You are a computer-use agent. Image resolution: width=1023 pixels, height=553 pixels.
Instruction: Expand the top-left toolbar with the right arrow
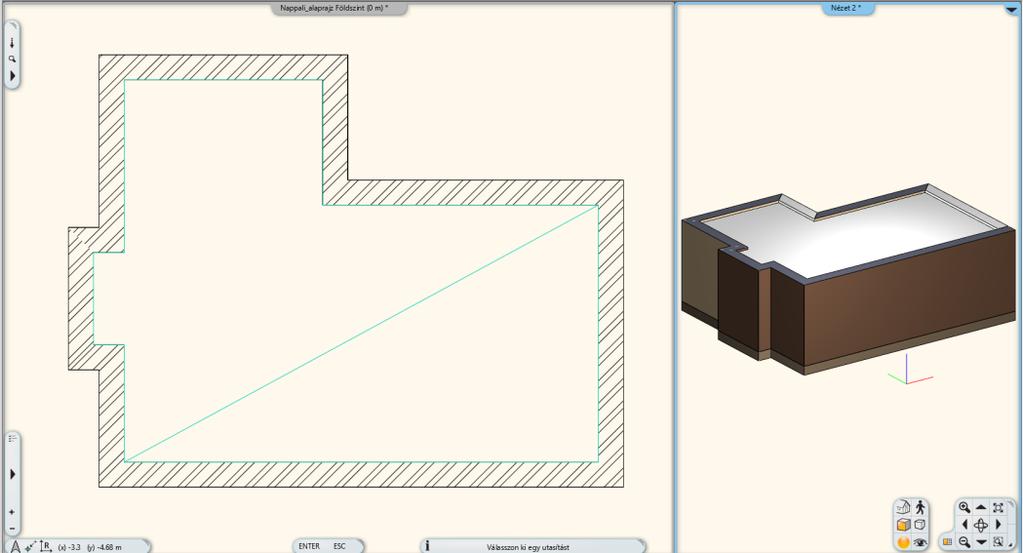12,76
